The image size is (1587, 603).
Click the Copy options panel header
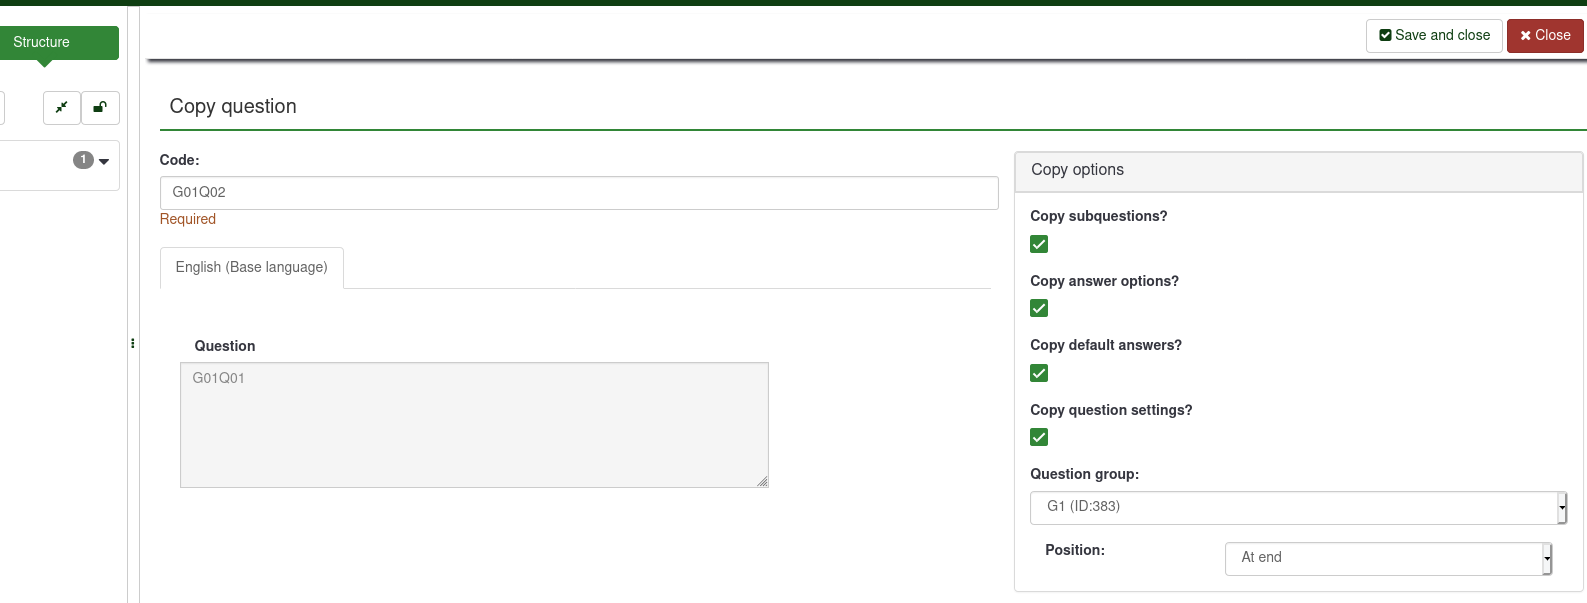click(x=1298, y=171)
